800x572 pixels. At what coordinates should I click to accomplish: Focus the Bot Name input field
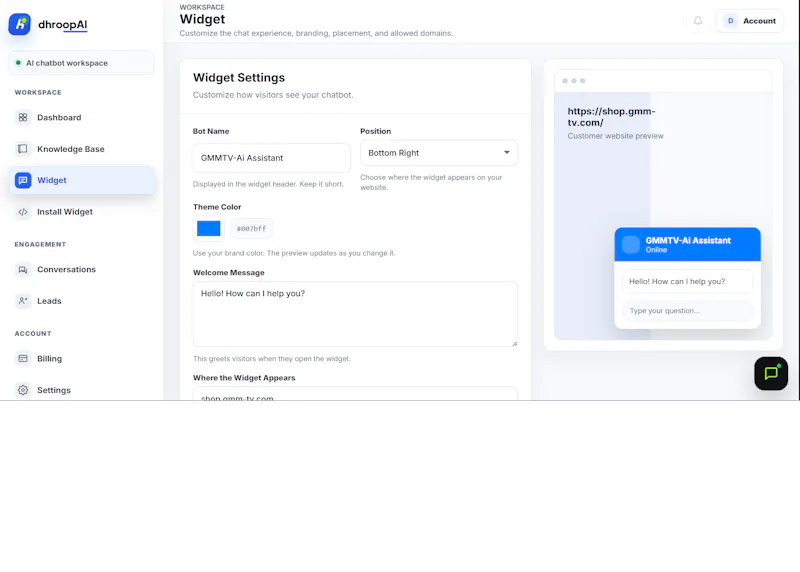[x=271, y=158]
